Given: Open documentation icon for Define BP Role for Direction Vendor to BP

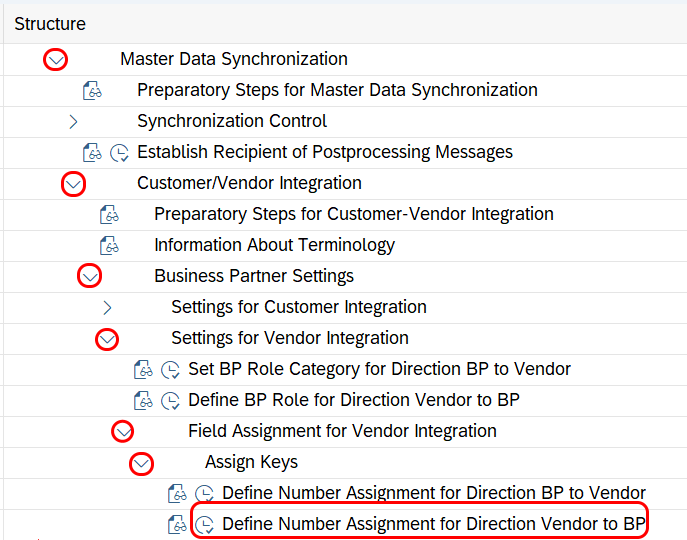Looking at the screenshot, I should [143, 401].
